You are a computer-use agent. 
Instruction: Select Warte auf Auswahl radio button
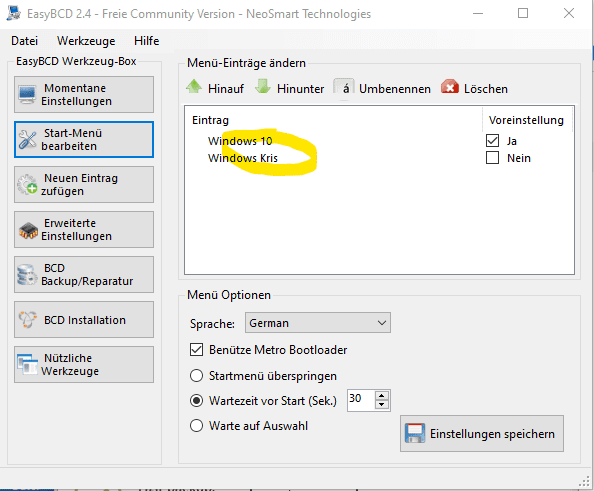pos(196,425)
